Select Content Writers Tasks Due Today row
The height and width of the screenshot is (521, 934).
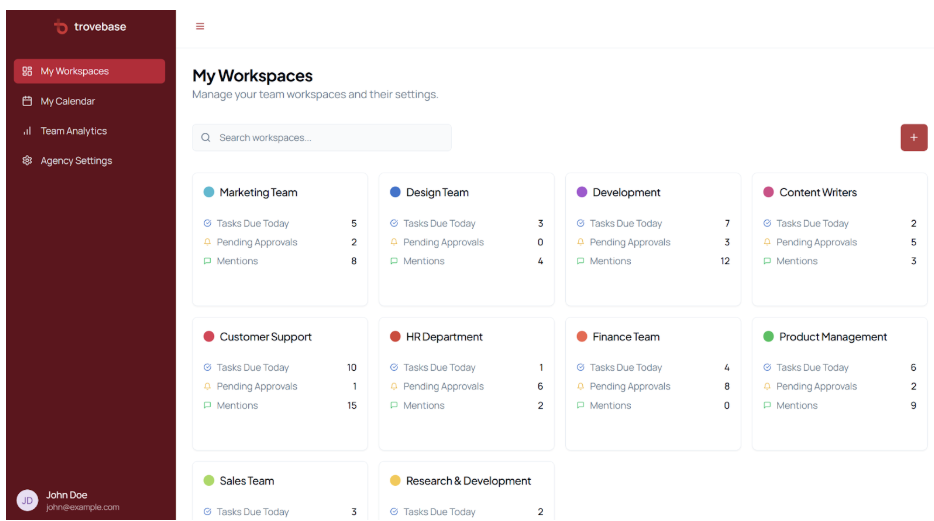pos(840,223)
